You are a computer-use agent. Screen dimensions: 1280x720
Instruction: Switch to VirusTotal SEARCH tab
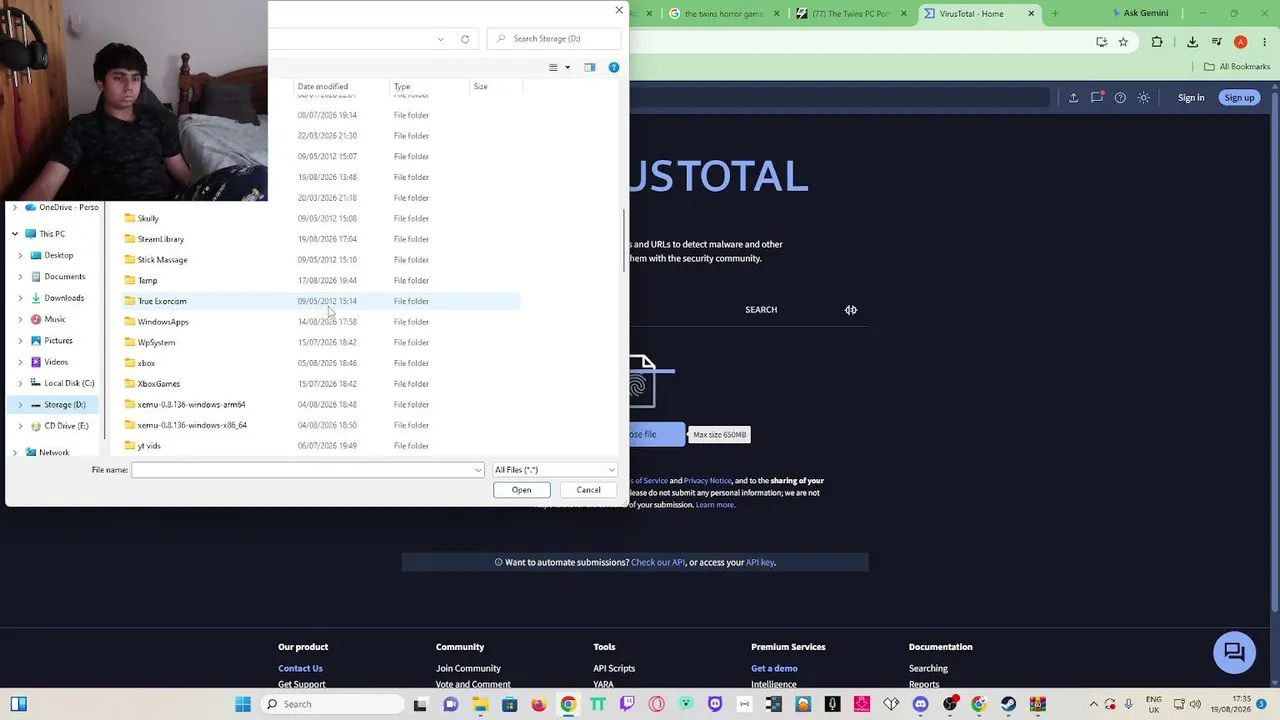click(761, 310)
